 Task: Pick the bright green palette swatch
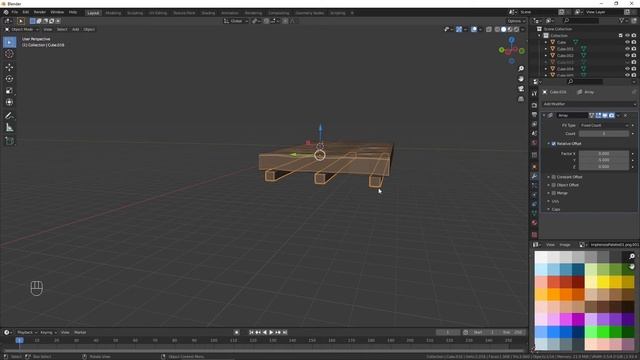(x=604, y=332)
